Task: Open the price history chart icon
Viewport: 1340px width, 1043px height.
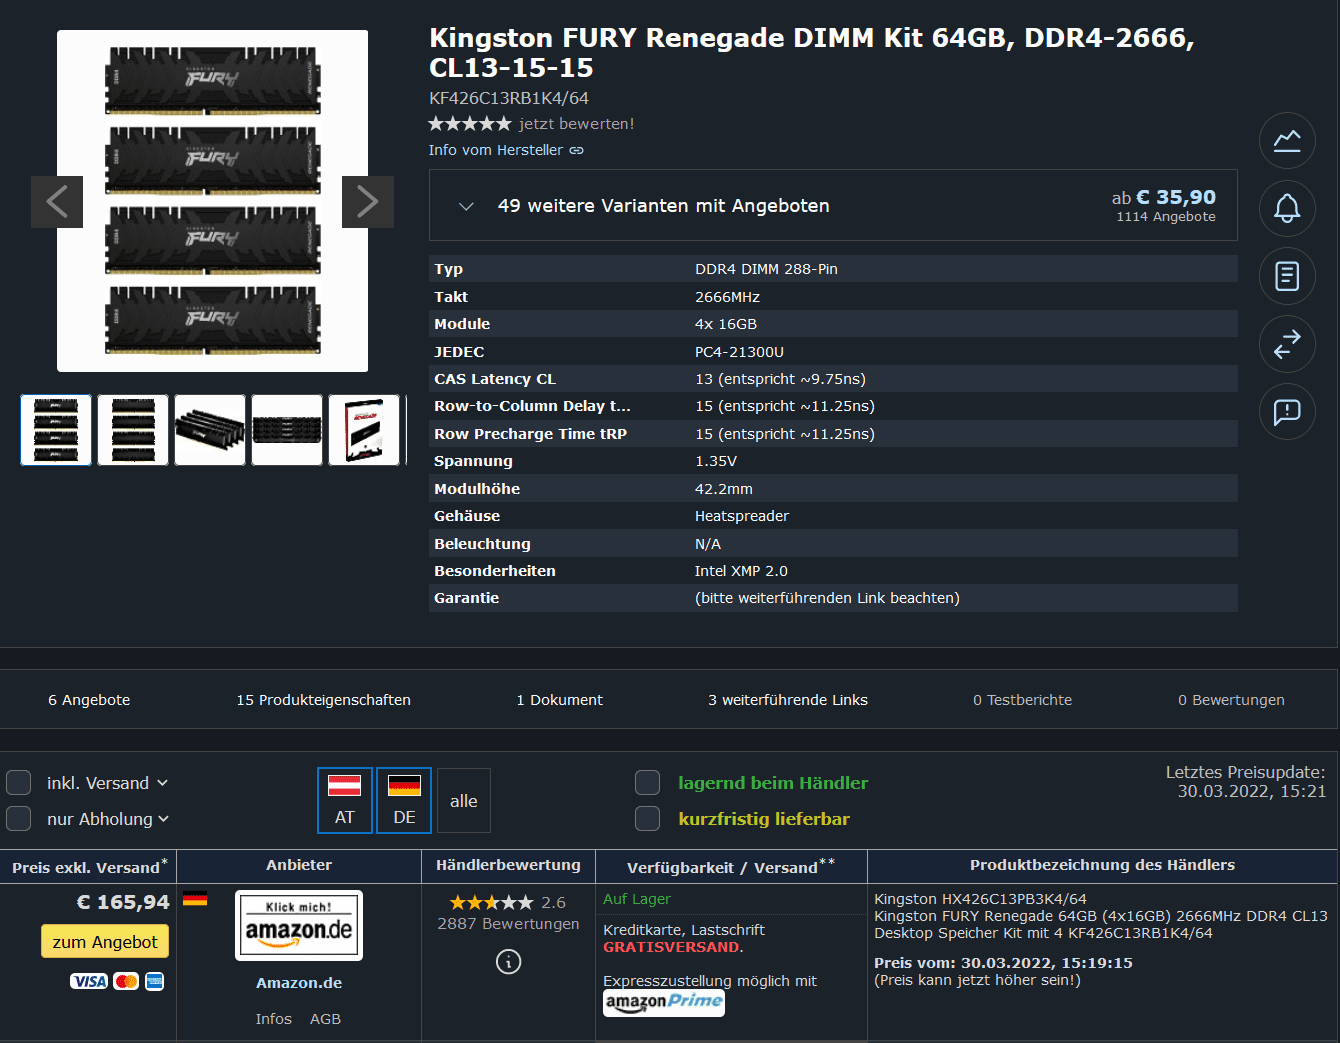Action: tap(1287, 140)
